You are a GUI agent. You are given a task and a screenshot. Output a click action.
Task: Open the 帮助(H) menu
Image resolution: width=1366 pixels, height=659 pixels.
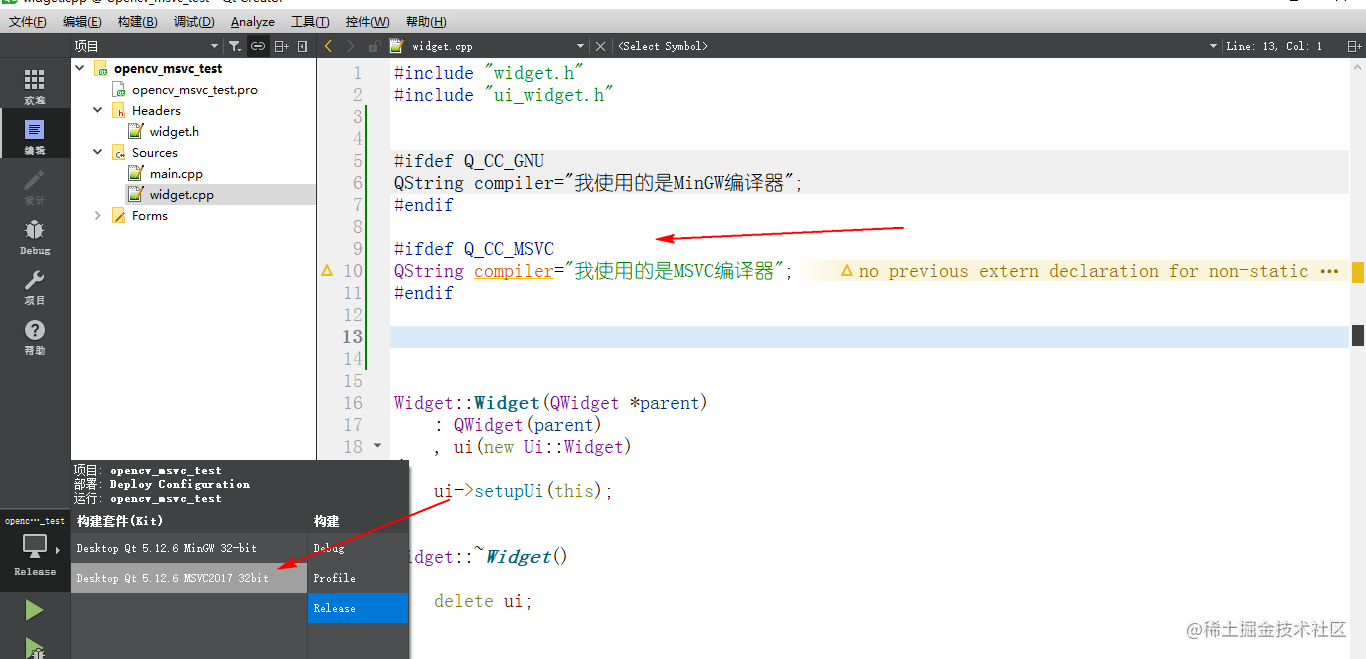(x=427, y=21)
